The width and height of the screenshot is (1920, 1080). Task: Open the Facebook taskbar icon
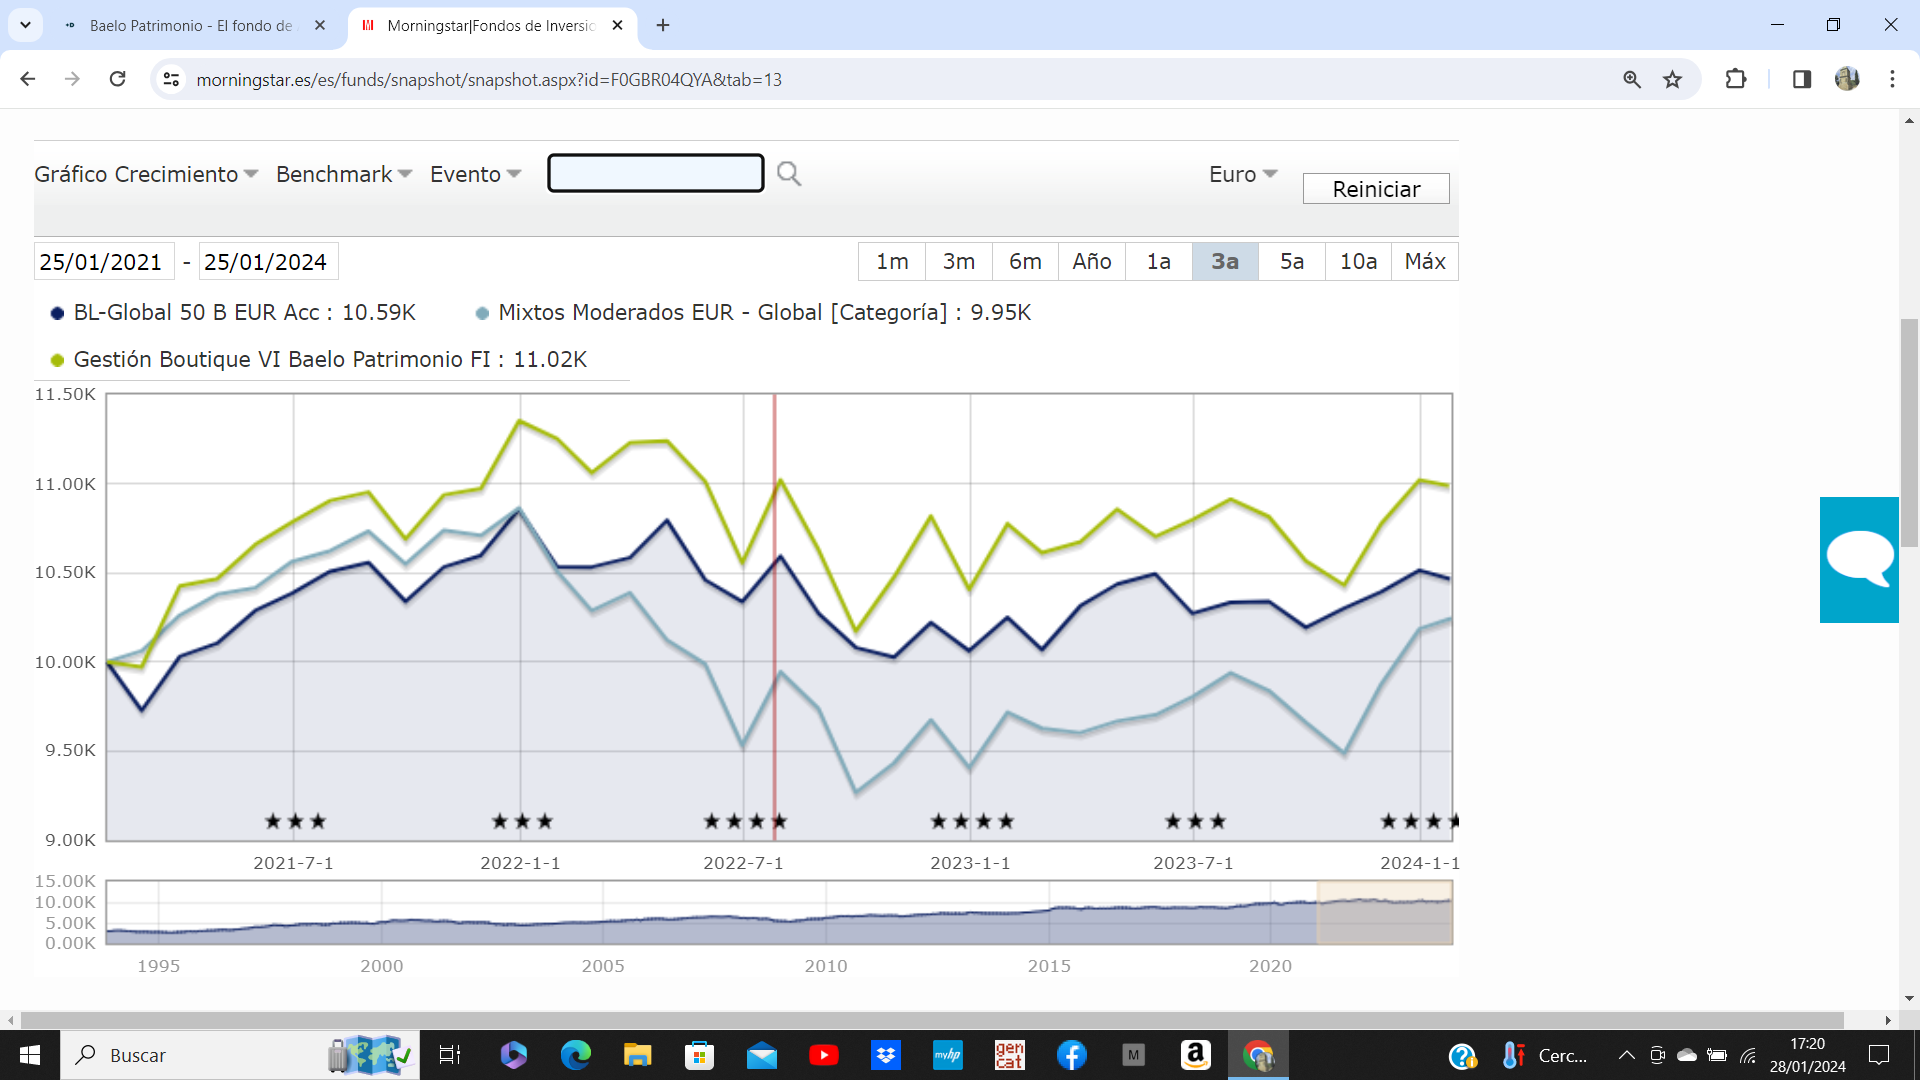pyautogui.click(x=1072, y=1055)
